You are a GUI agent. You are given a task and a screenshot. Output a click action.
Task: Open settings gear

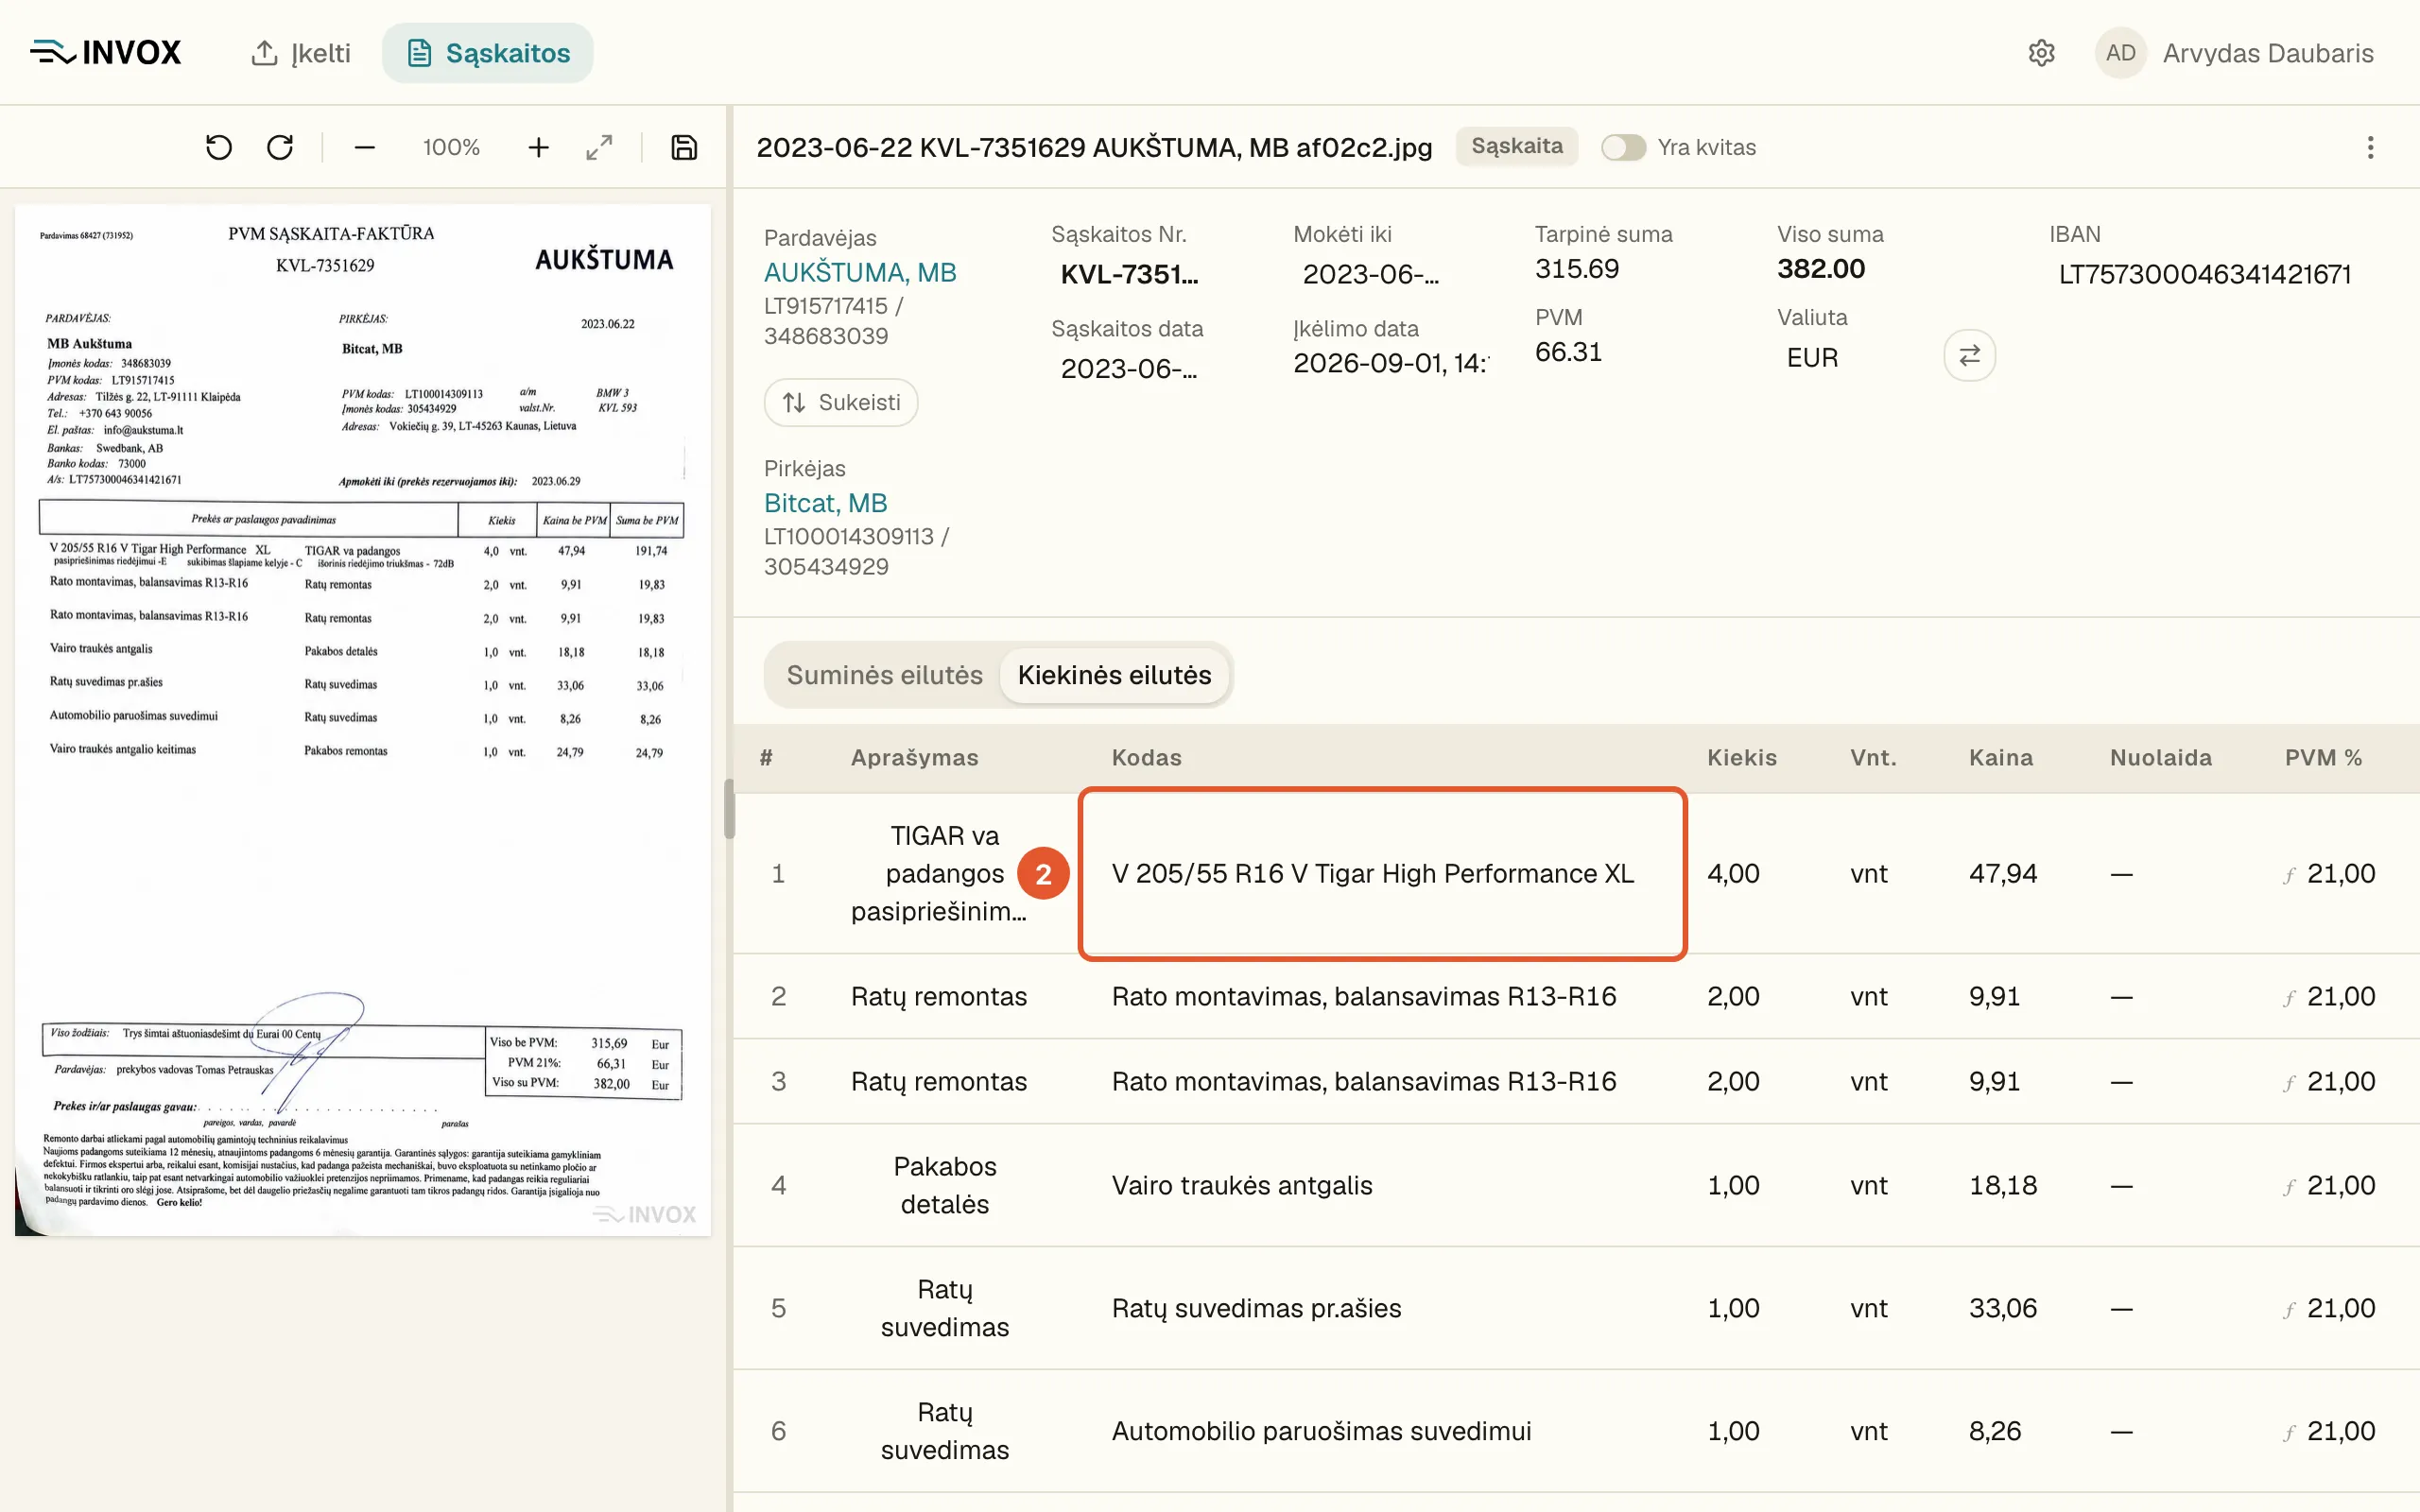tap(2041, 53)
